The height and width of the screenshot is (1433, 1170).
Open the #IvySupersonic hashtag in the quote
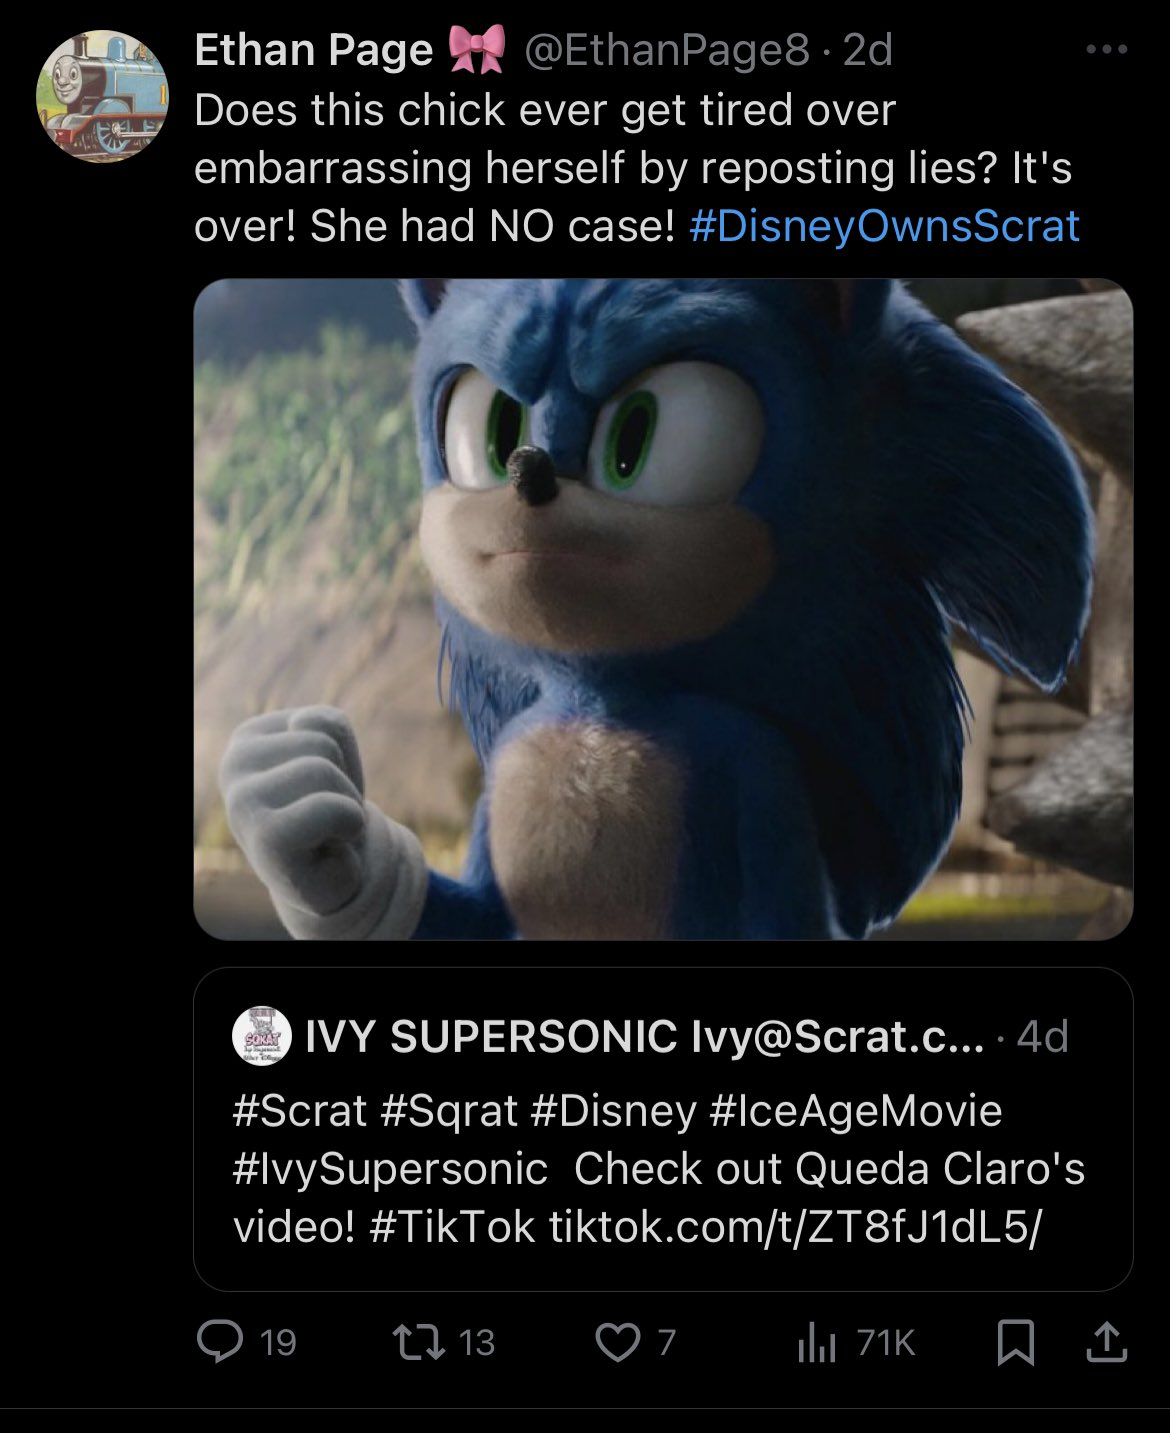(390, 1169)
